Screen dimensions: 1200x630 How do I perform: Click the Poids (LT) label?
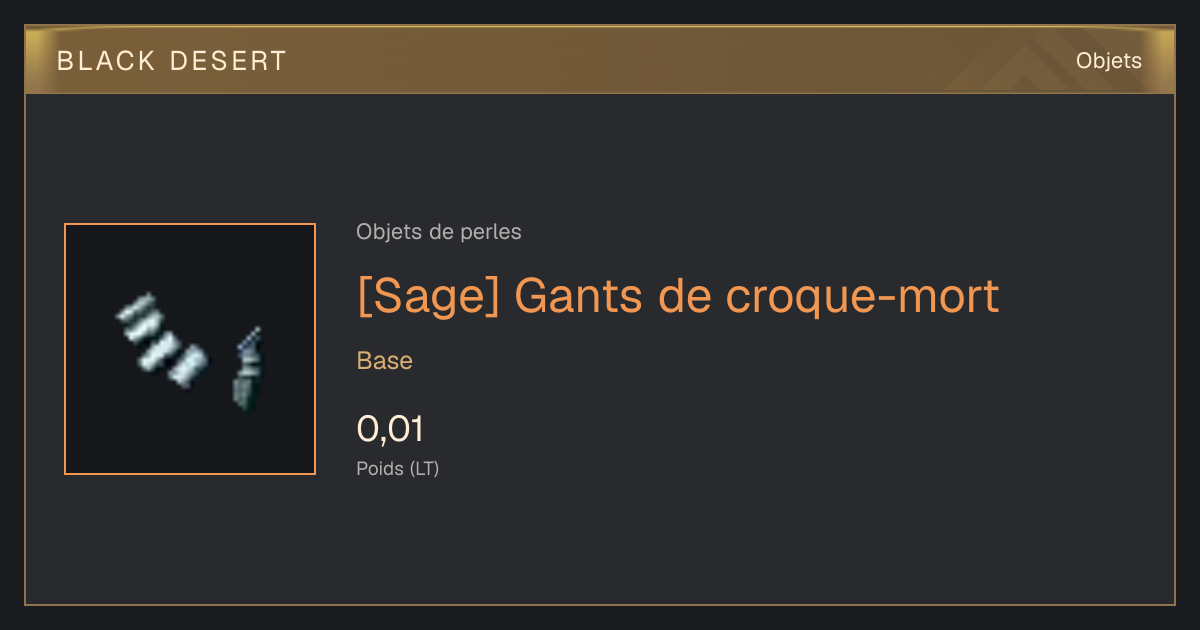click(x=398, y=468)
